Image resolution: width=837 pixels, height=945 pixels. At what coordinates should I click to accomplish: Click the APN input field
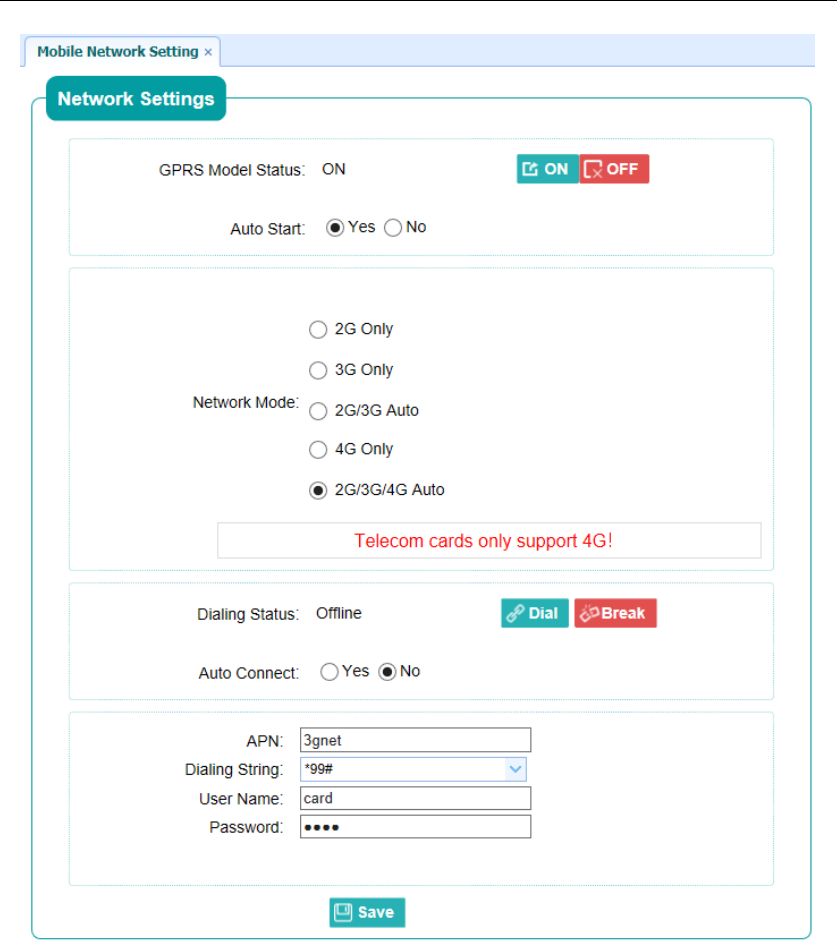415,740
